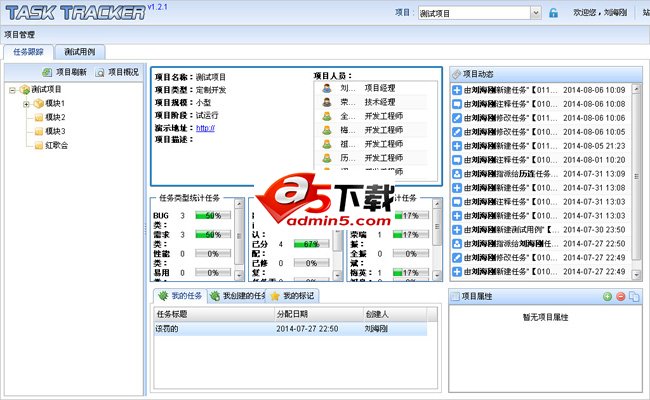The height and width of the screenshot is (400, 650).
Task: Click the 2014-07-27 22:49 修改任务 activity row
Action: tap(540, 258)
